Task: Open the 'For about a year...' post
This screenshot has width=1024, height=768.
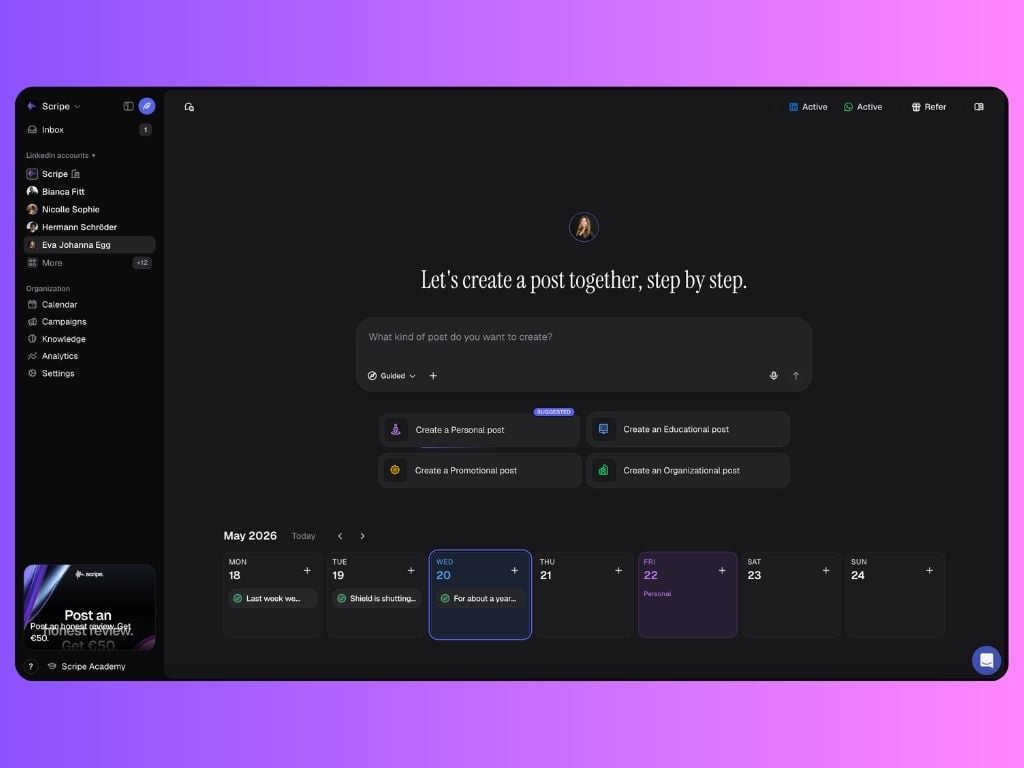Action: [480, 598]
